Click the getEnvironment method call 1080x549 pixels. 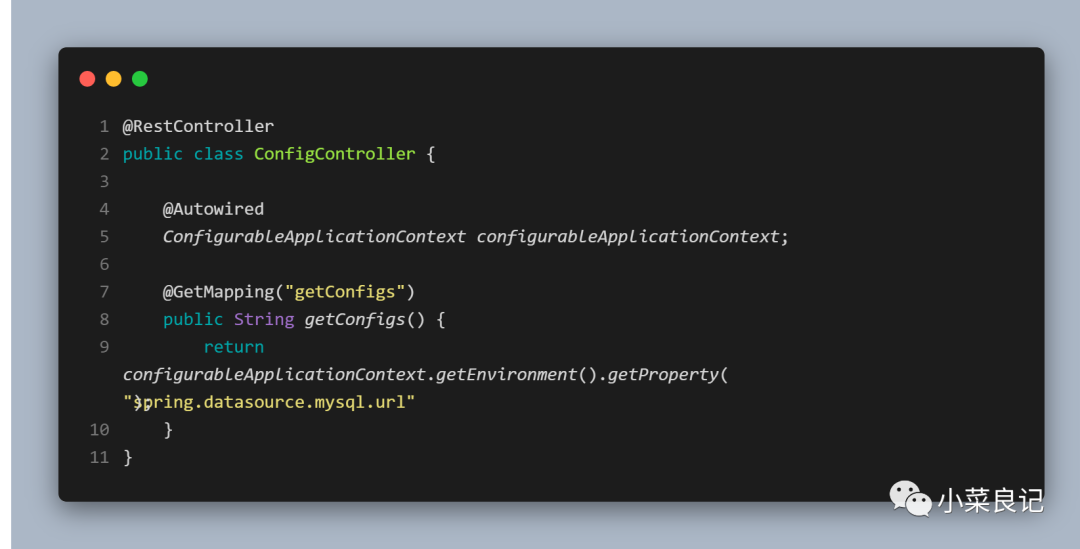pyautogui.click(x=508, y=374)
